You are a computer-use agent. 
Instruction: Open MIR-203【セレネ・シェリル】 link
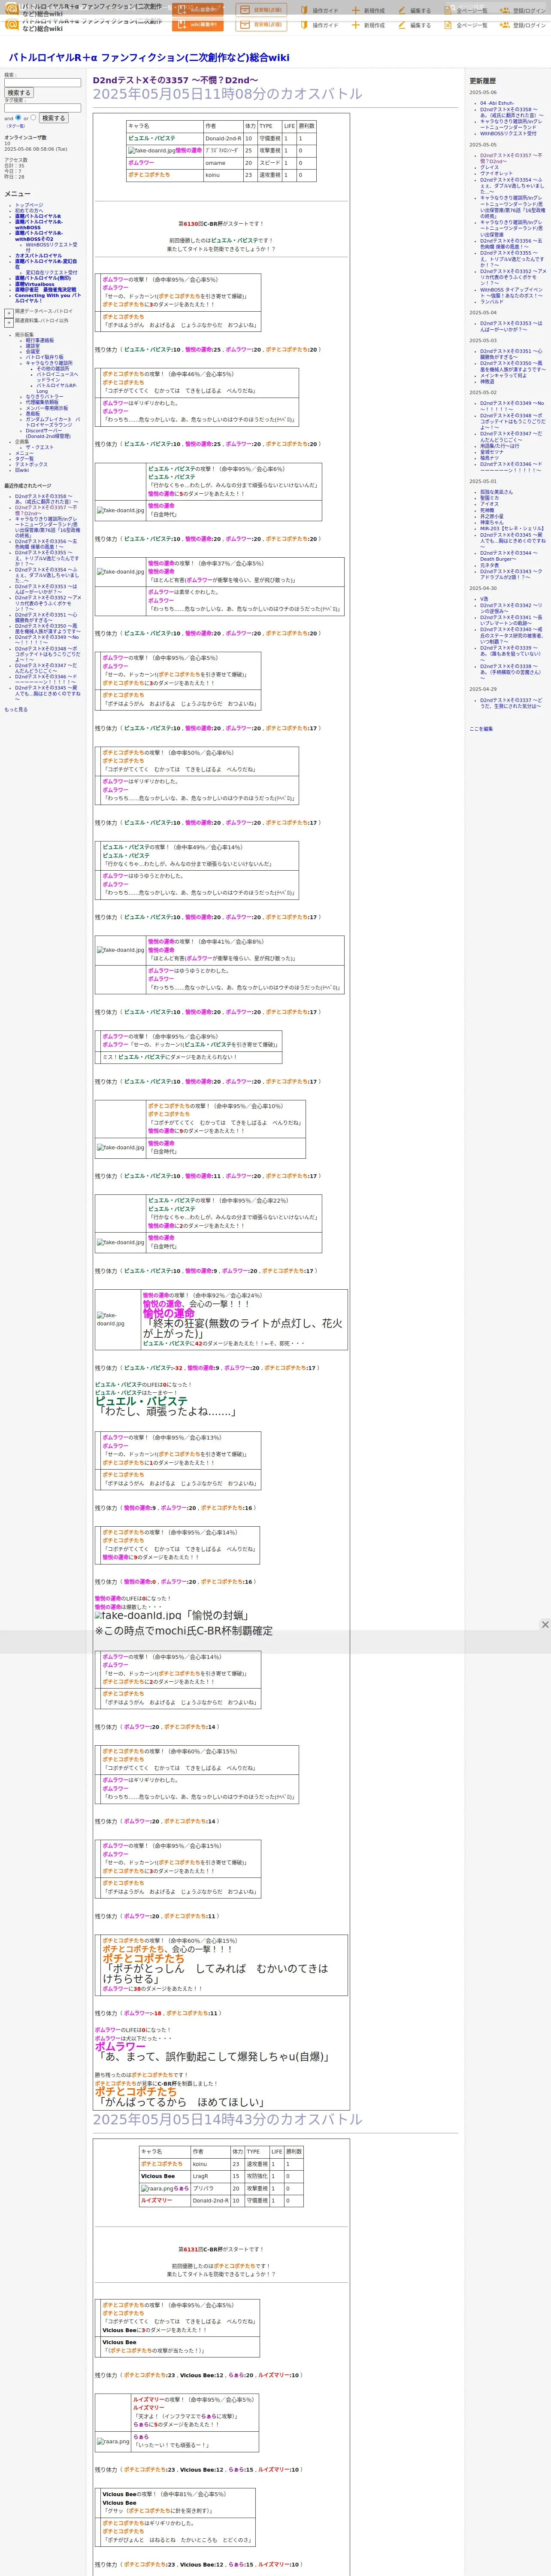pyautogui.click(x=512, y=529)
